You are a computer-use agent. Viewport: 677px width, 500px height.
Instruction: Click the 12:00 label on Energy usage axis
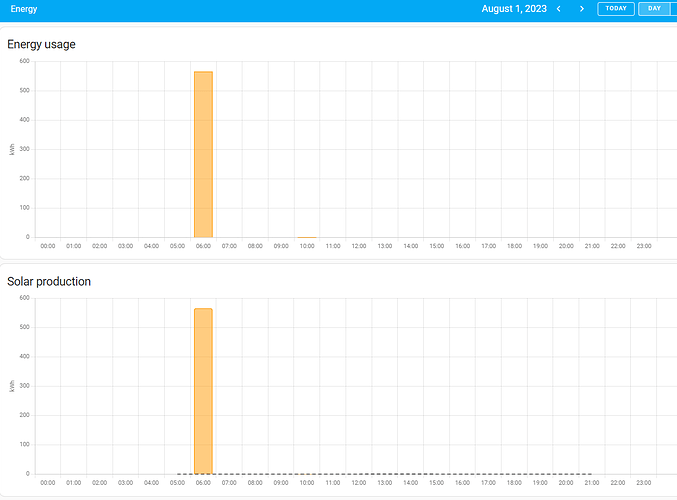point(359,246)
